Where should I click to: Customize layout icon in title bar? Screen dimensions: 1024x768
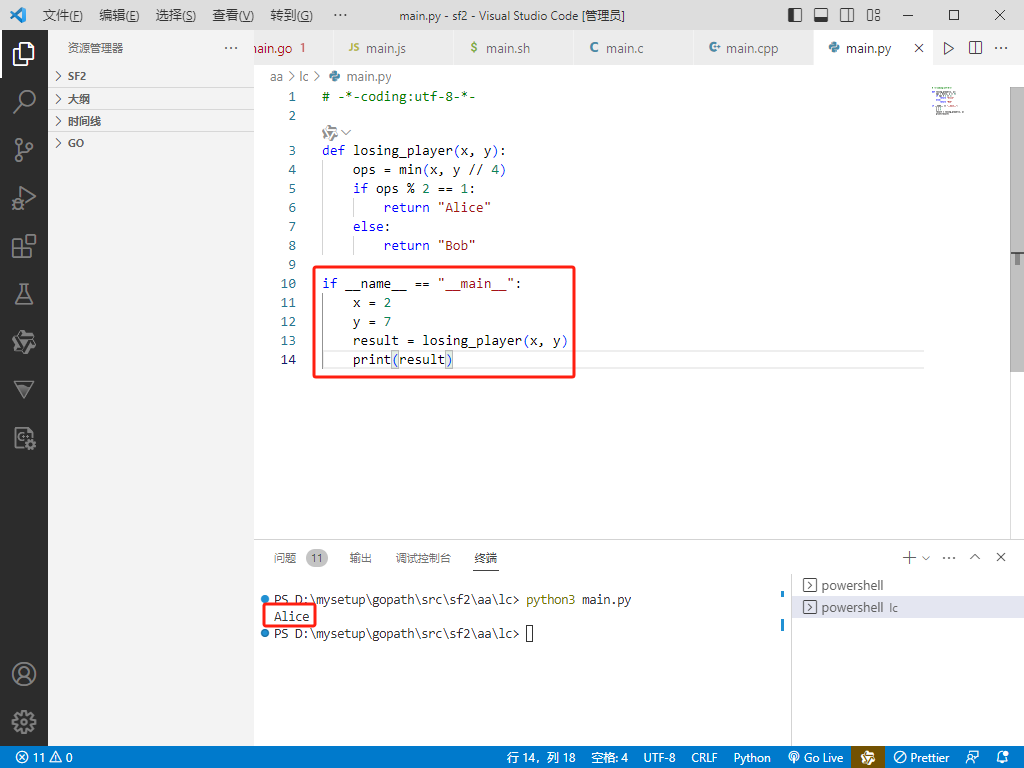(873, 15)
